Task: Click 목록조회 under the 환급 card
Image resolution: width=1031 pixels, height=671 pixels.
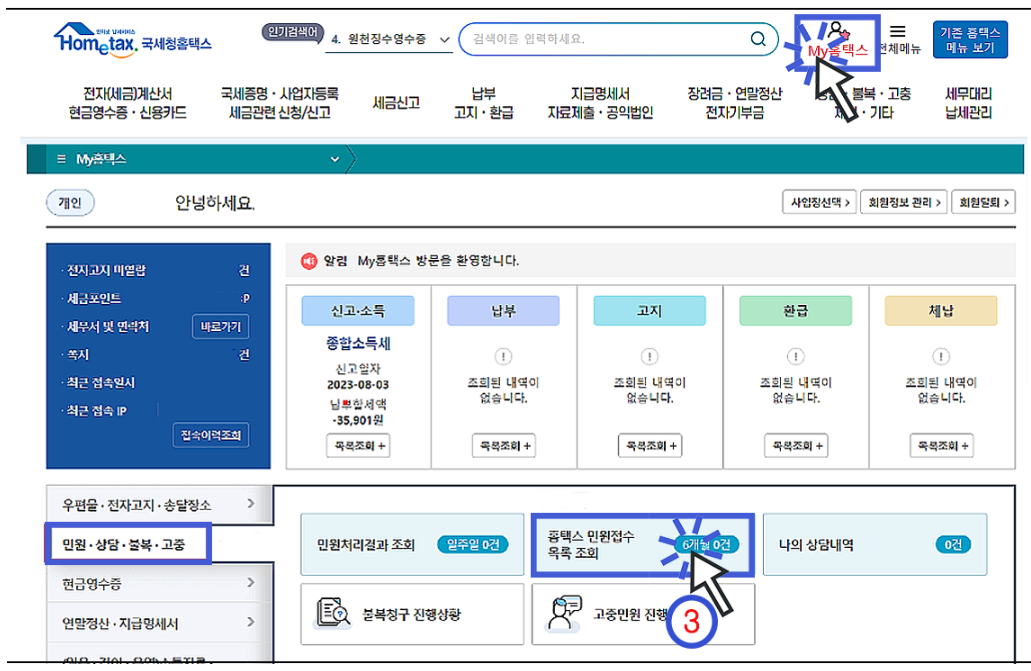Action: pos(794,445)
